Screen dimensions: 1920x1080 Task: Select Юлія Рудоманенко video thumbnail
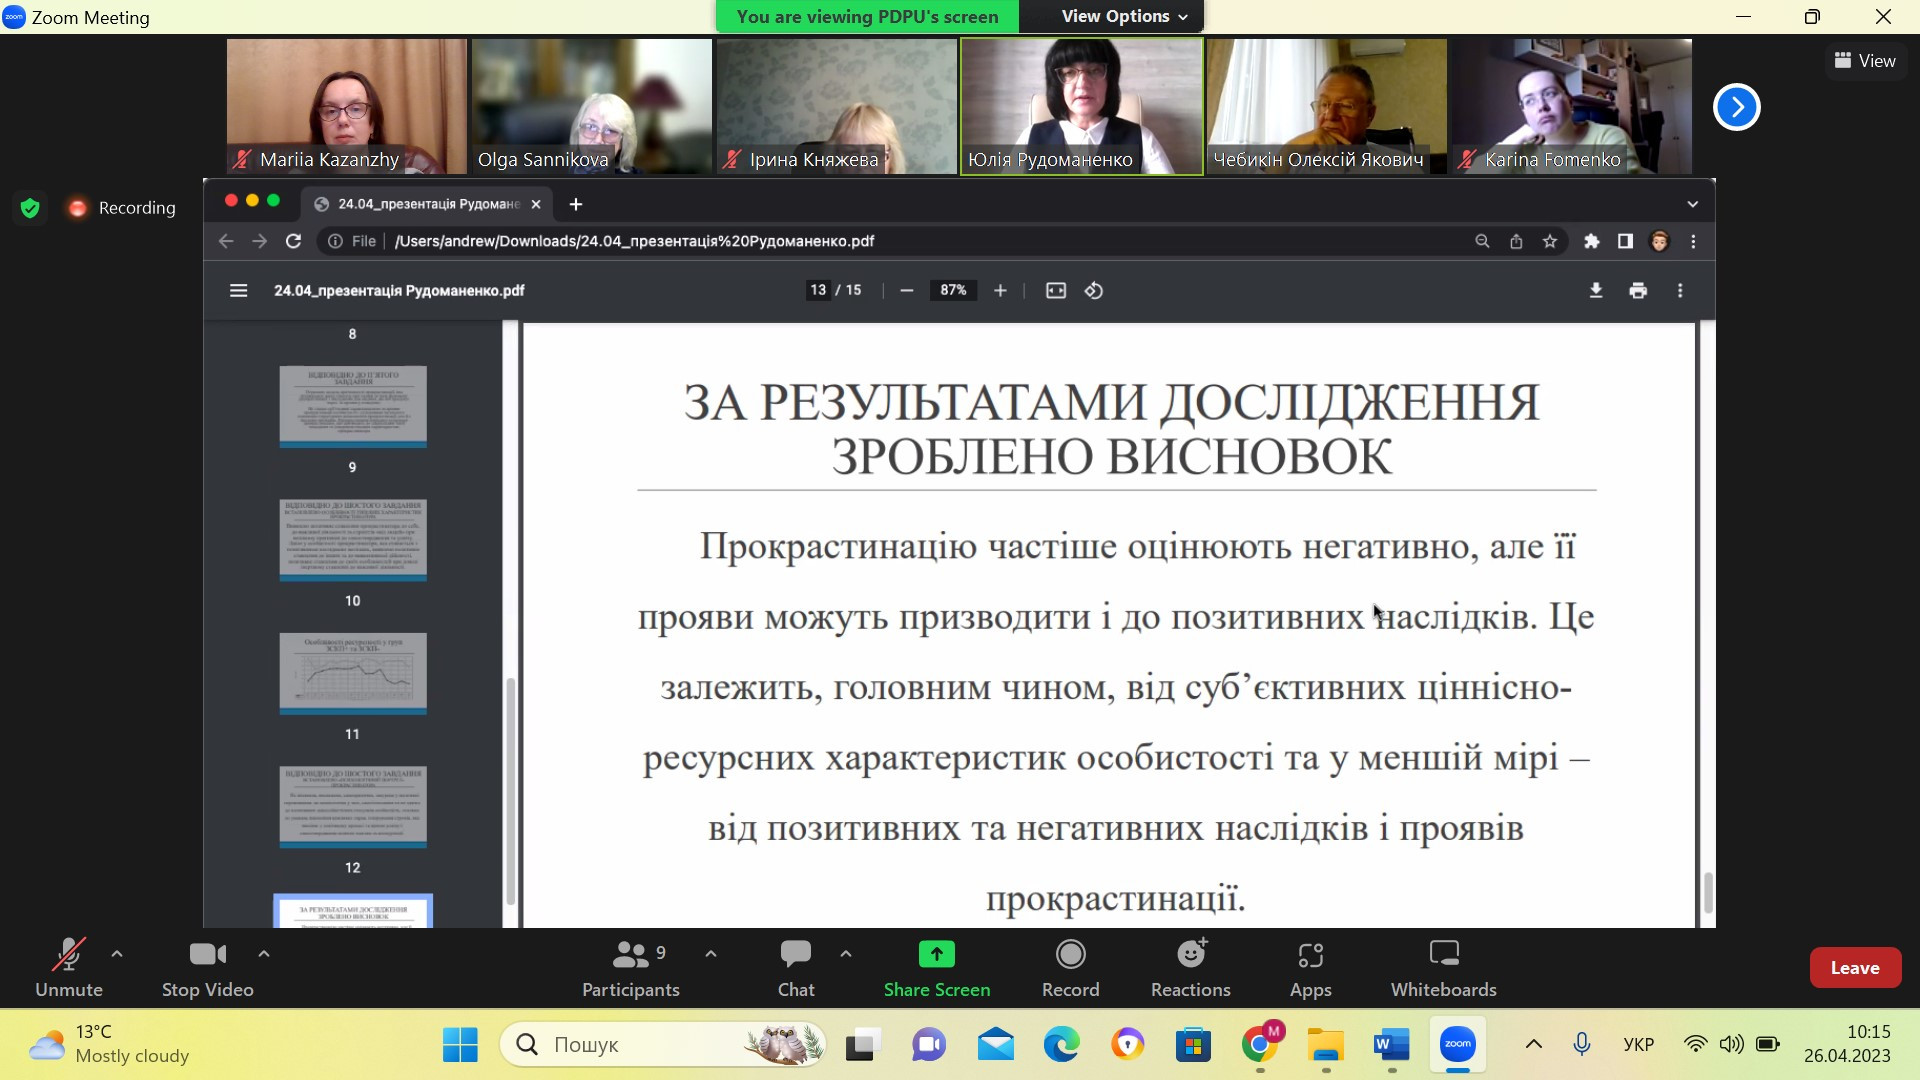[1081, 106]
